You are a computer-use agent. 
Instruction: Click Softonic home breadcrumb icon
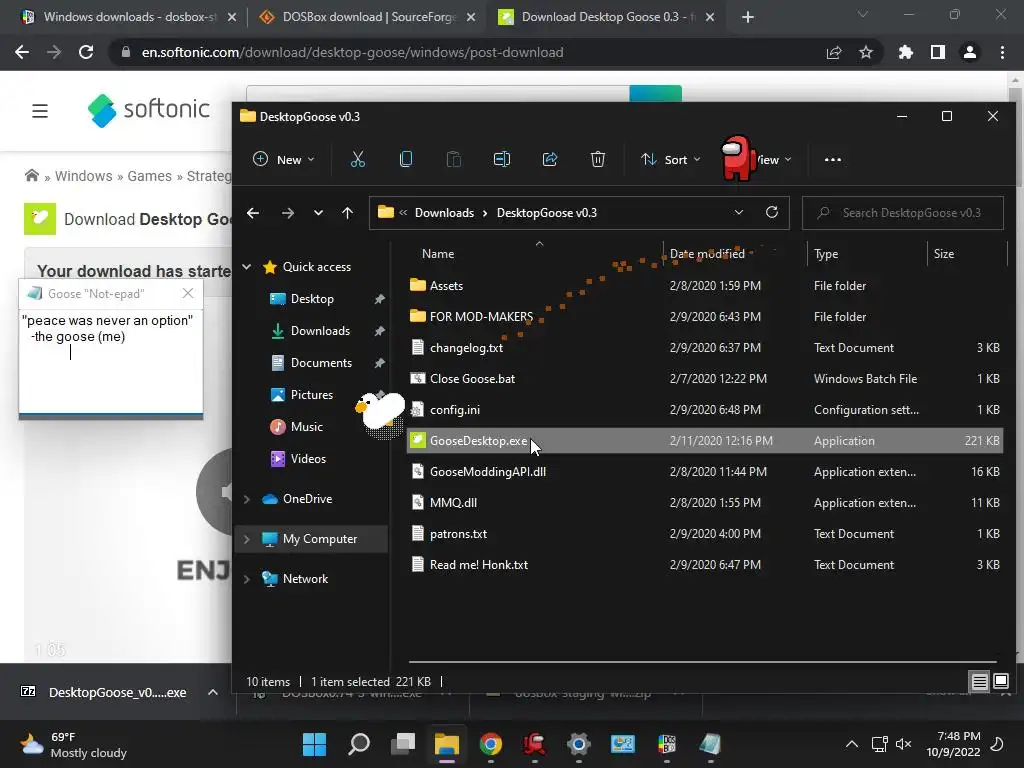31,176
